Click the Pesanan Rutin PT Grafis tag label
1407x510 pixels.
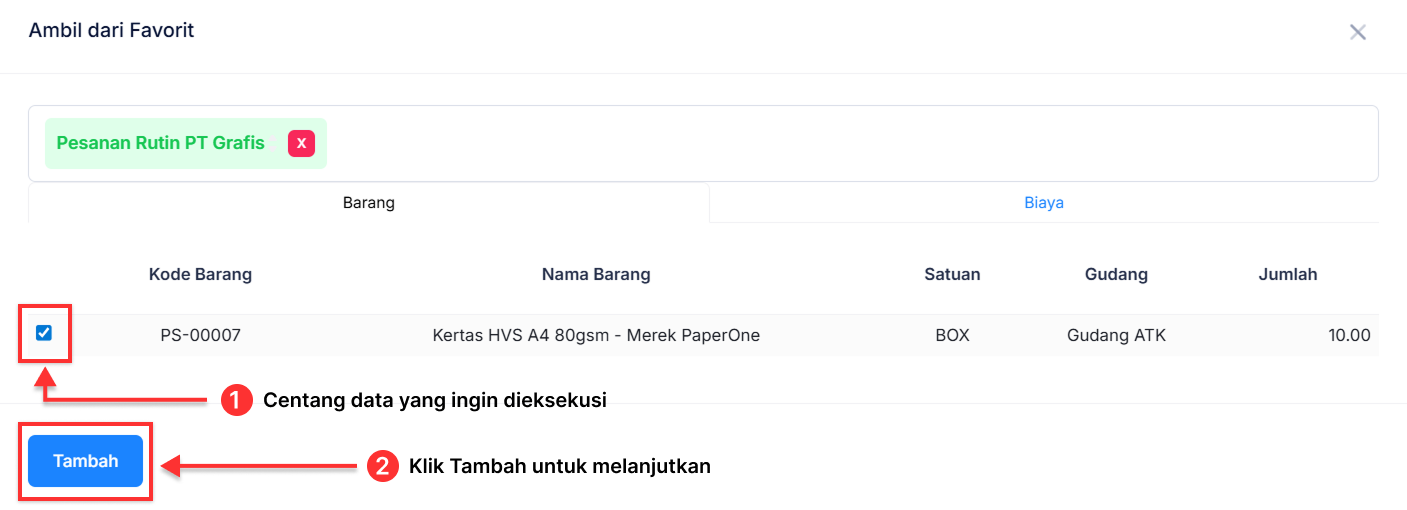pyautogui.click(x=161, y=143)
